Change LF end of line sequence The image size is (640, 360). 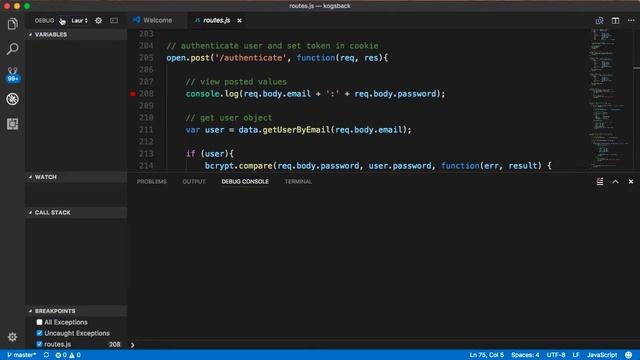576,355
